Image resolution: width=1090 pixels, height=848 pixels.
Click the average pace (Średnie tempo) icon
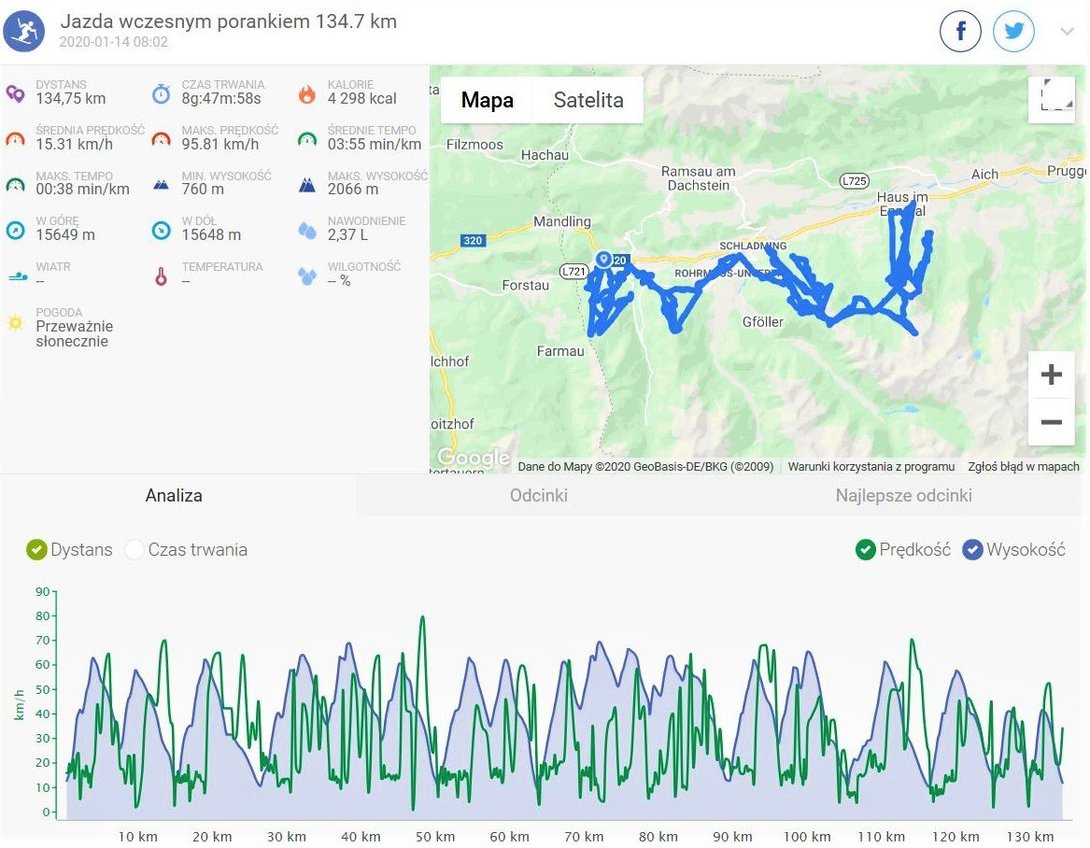307,139
